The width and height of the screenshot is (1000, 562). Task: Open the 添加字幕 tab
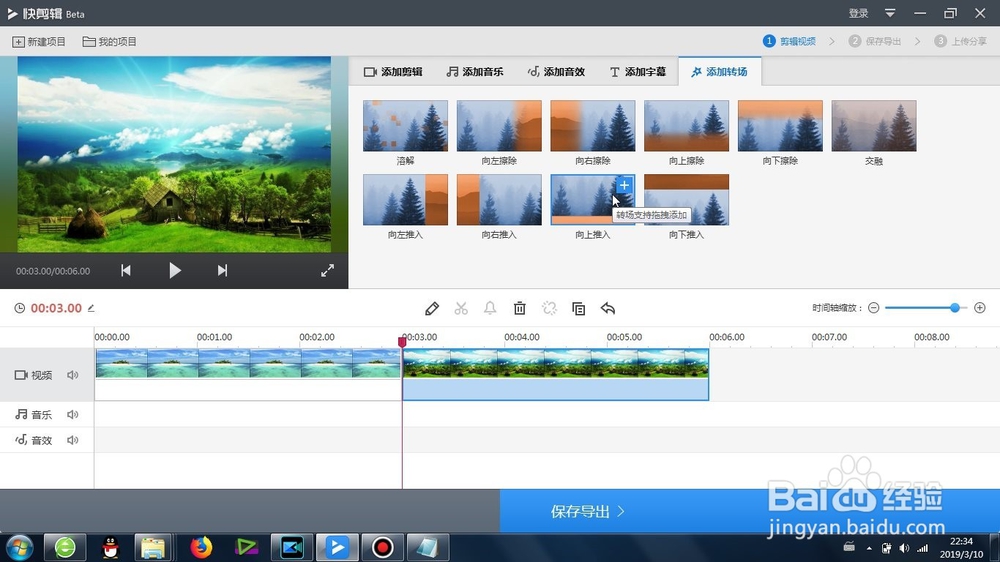click(637, 71)
